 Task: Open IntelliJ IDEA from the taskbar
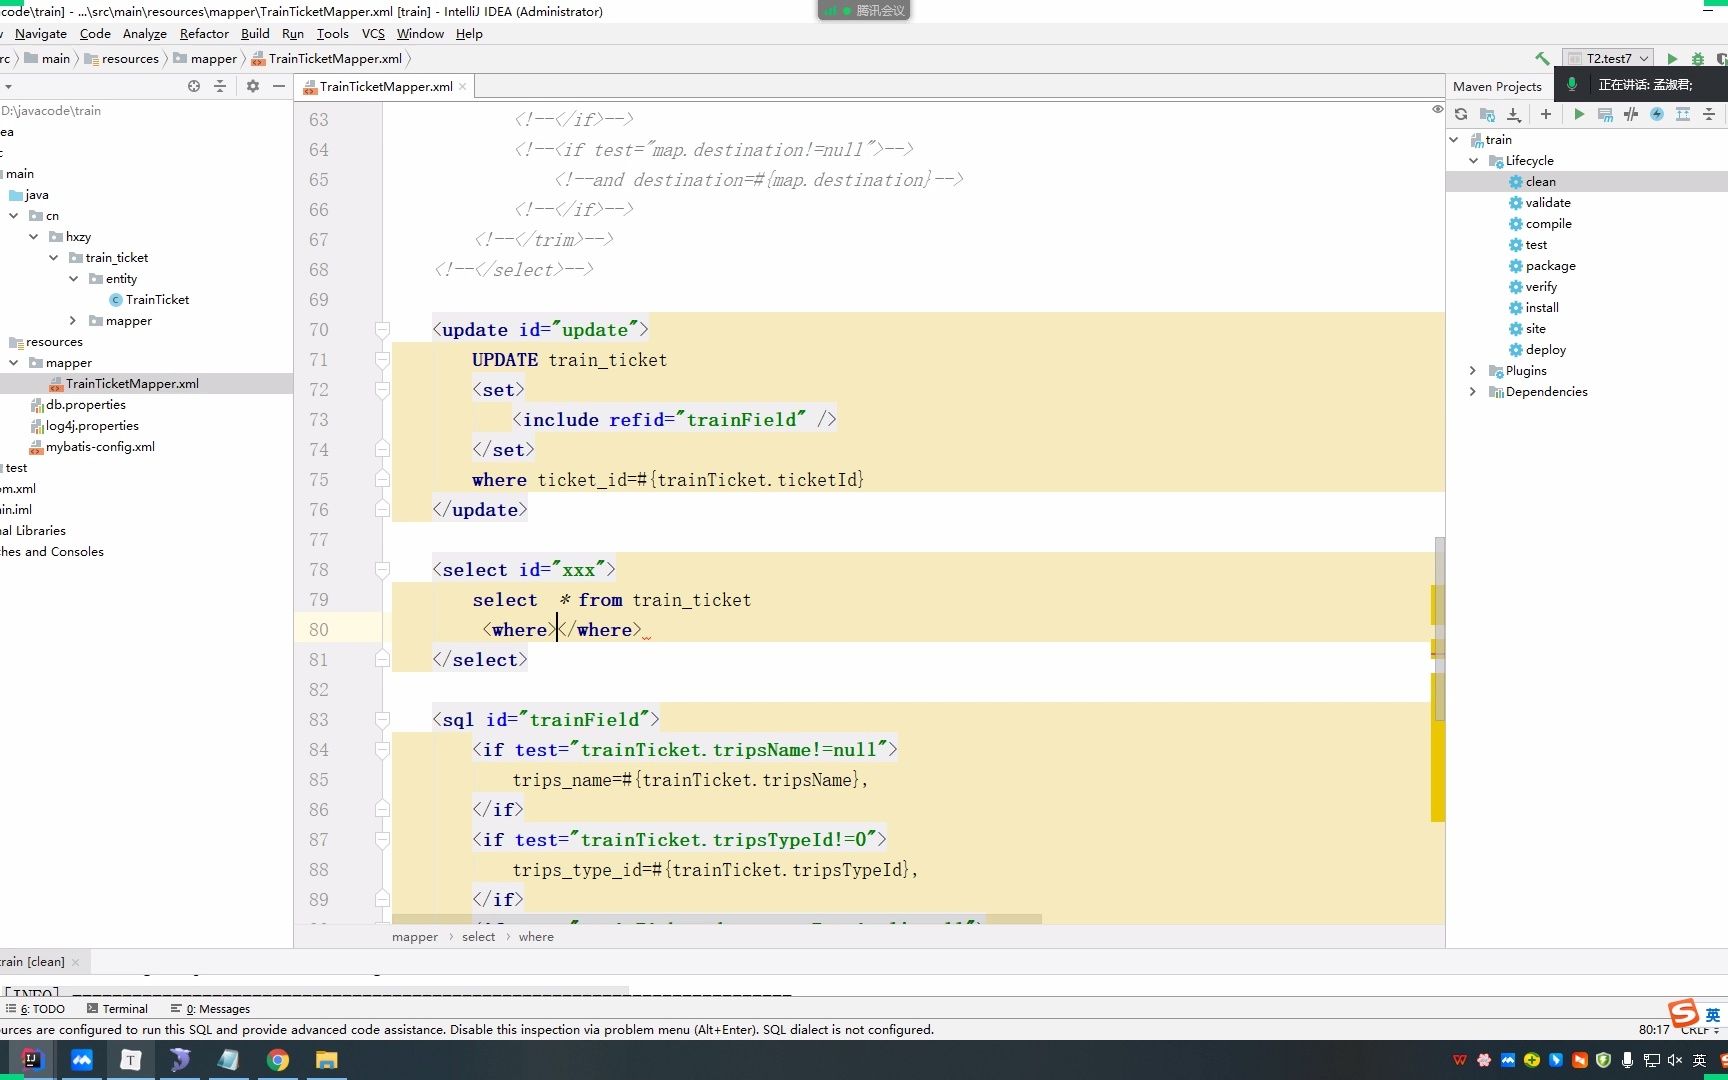click(33, 1060)
